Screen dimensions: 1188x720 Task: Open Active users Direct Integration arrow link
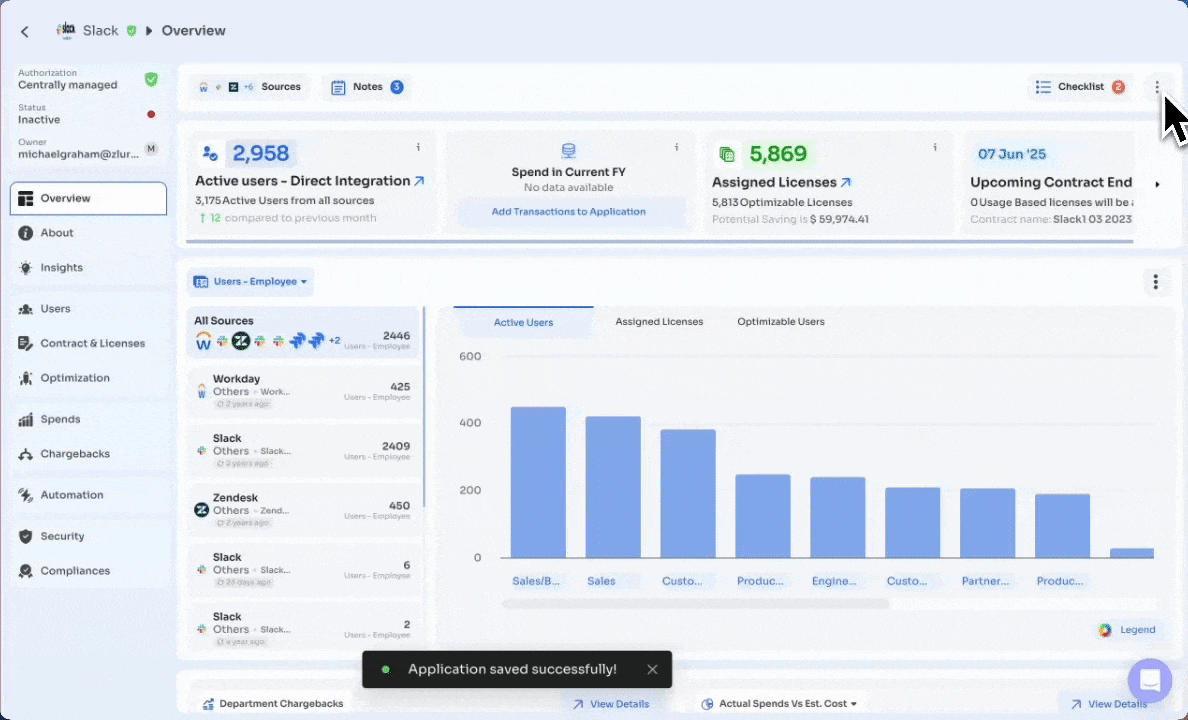coord(419,181)
